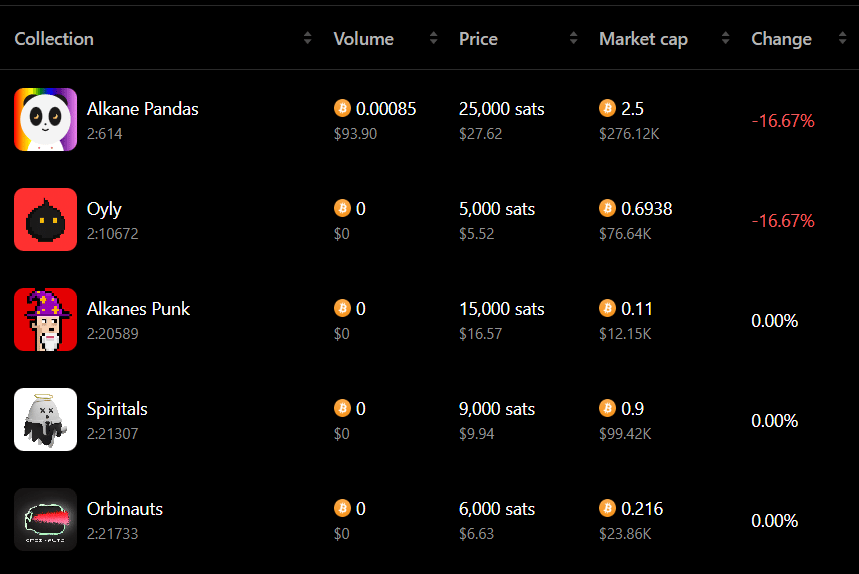Toggle Volume column sort arrows
Screen dimensions: 859x574
[433, 38]
